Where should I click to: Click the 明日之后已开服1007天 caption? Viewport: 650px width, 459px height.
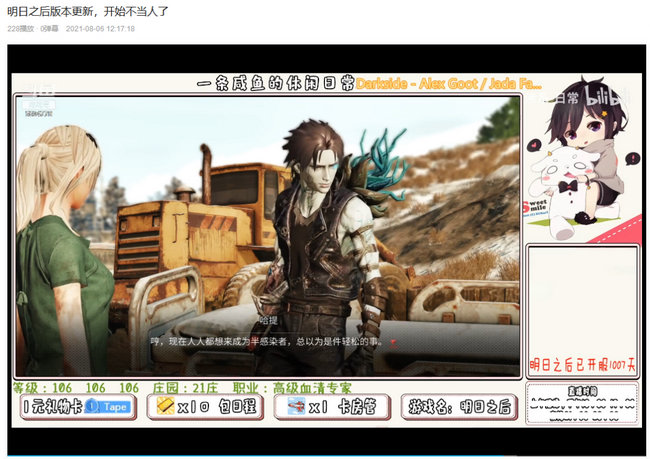(582, 364)
